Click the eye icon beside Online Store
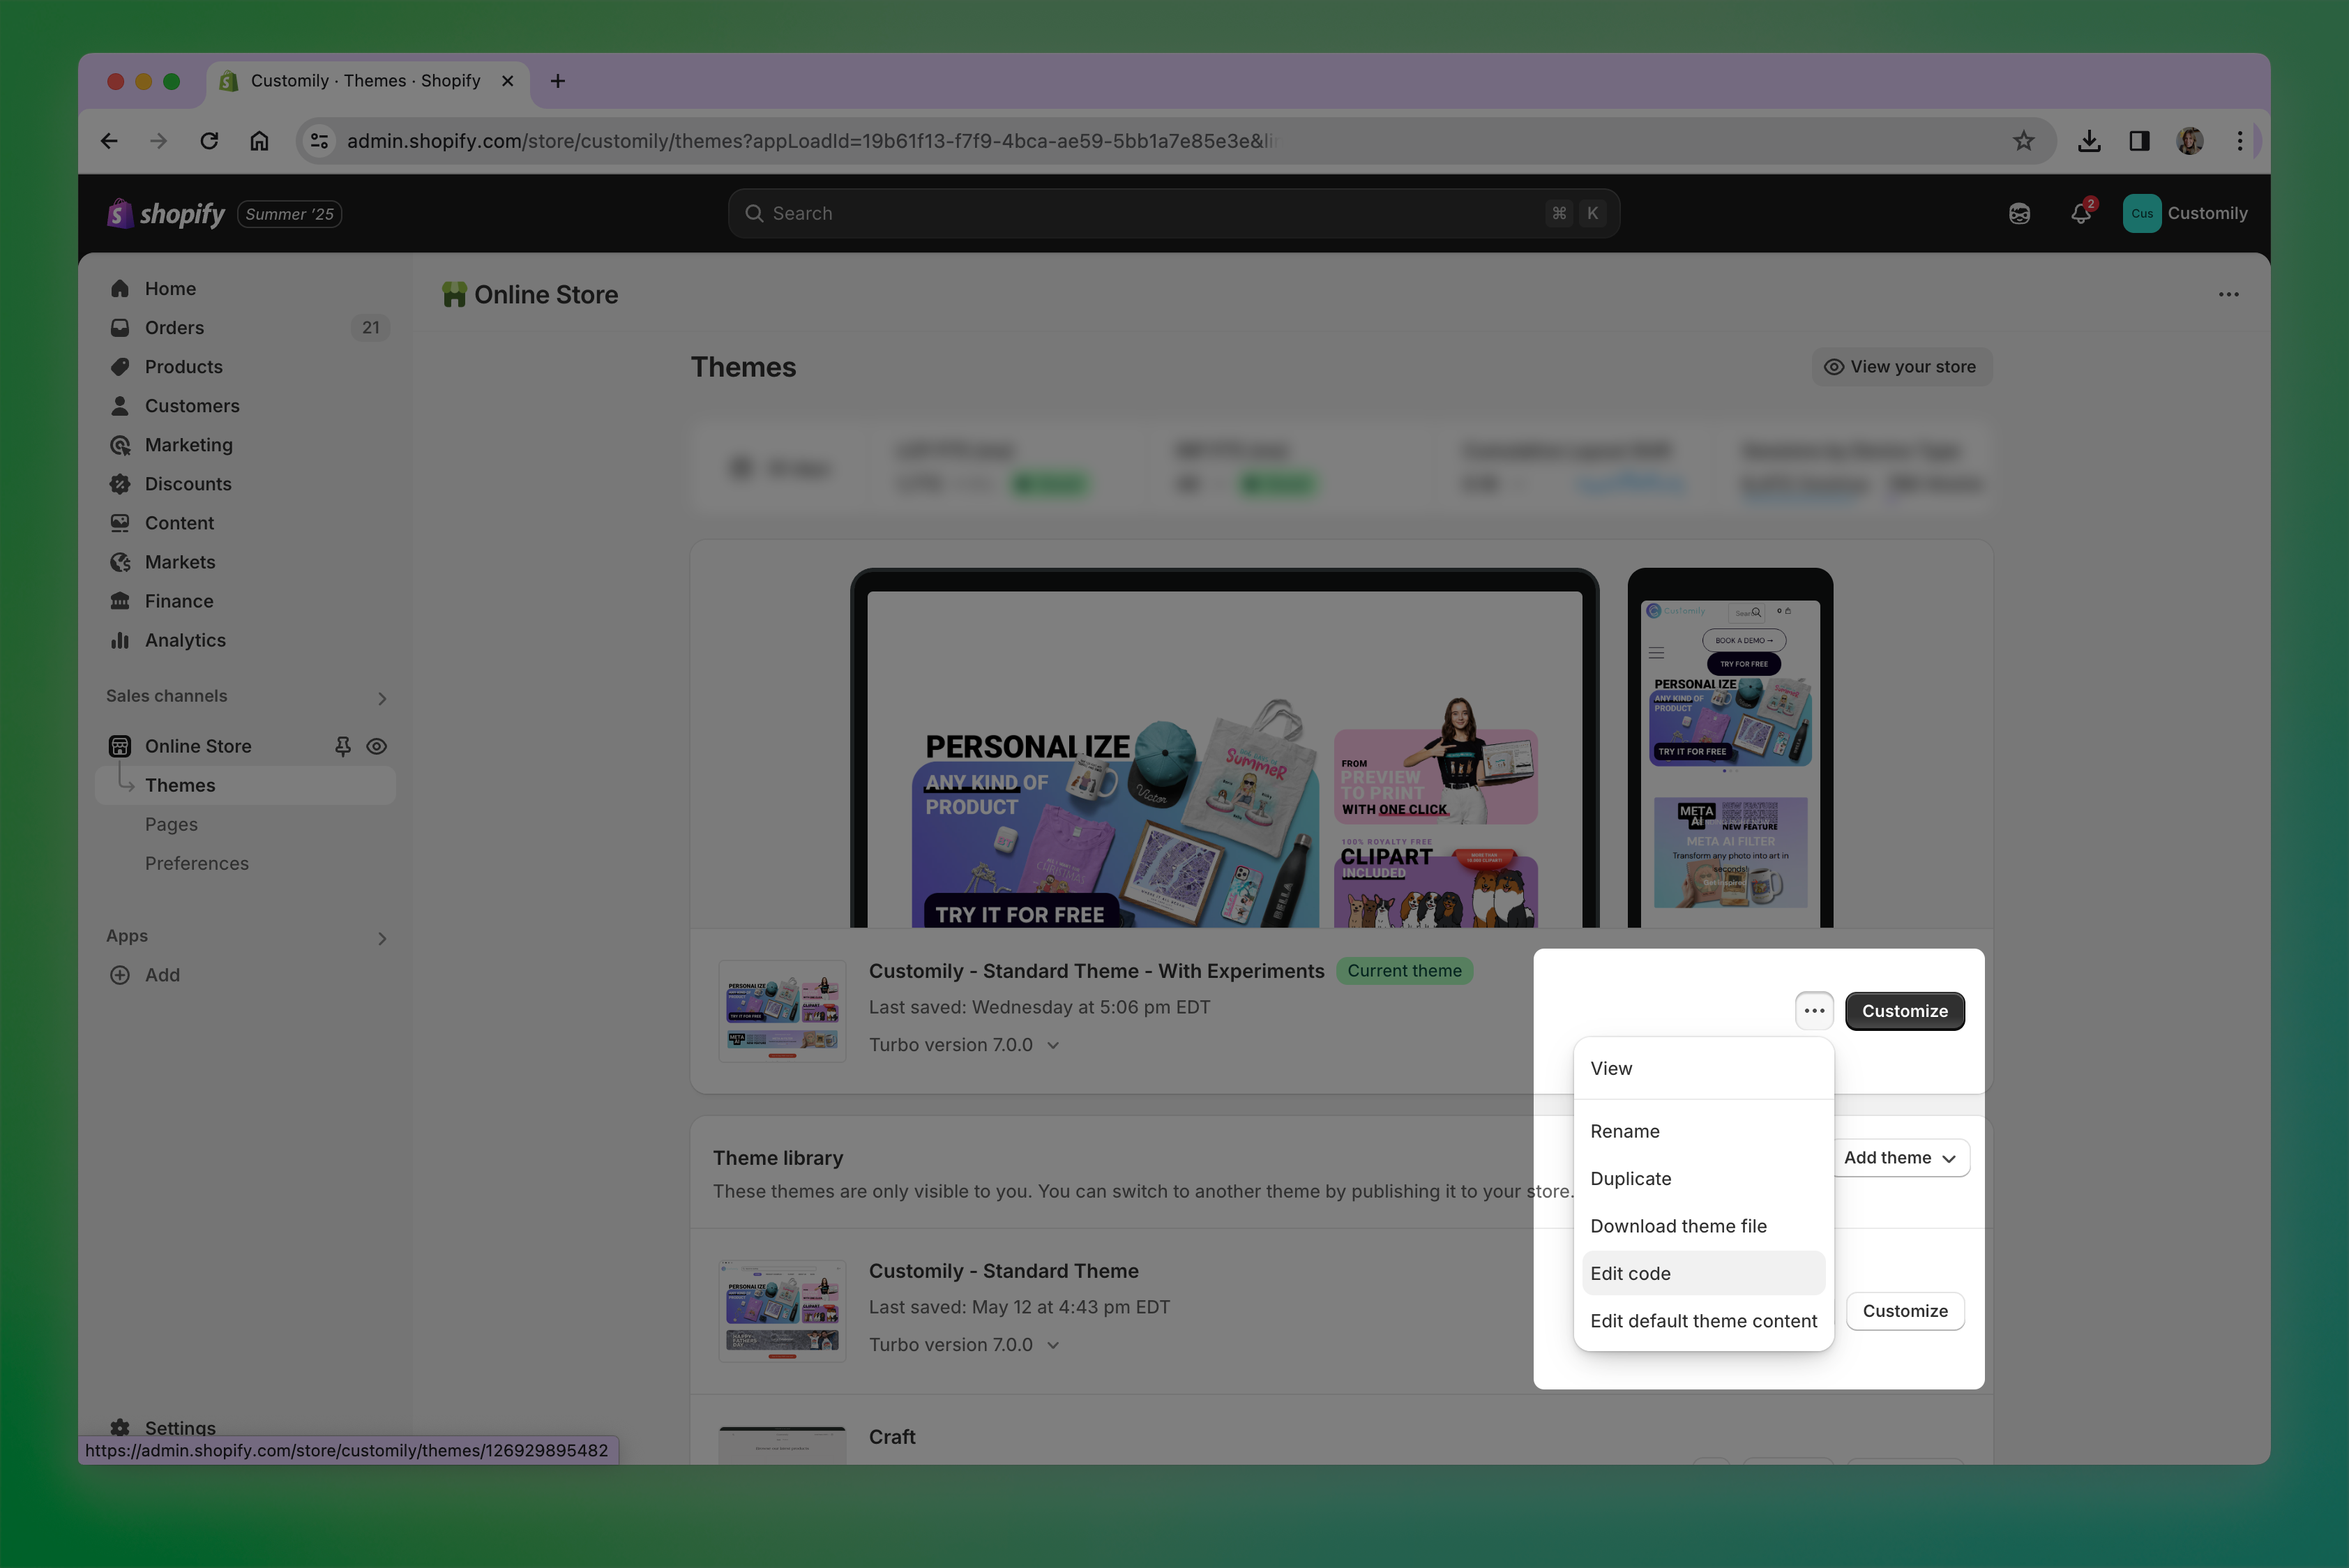2349x1568 pixels. [x=377, y=746]
